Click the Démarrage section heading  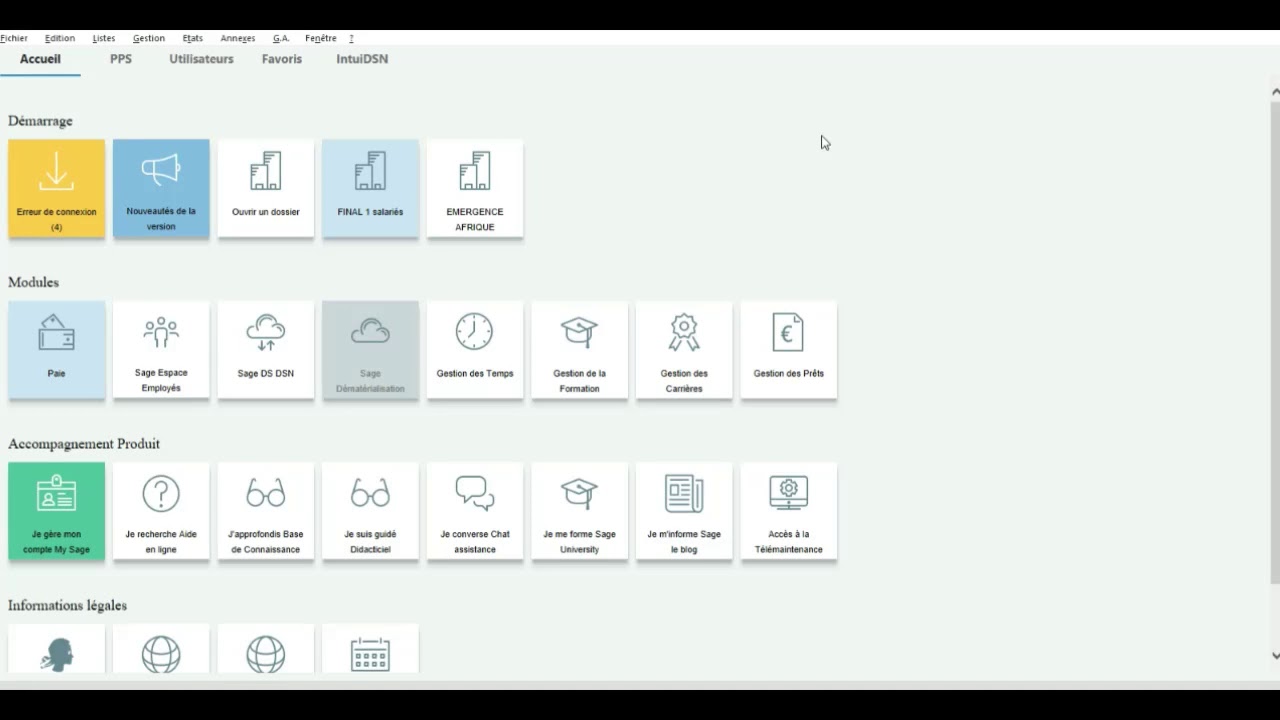coord(40,121)
